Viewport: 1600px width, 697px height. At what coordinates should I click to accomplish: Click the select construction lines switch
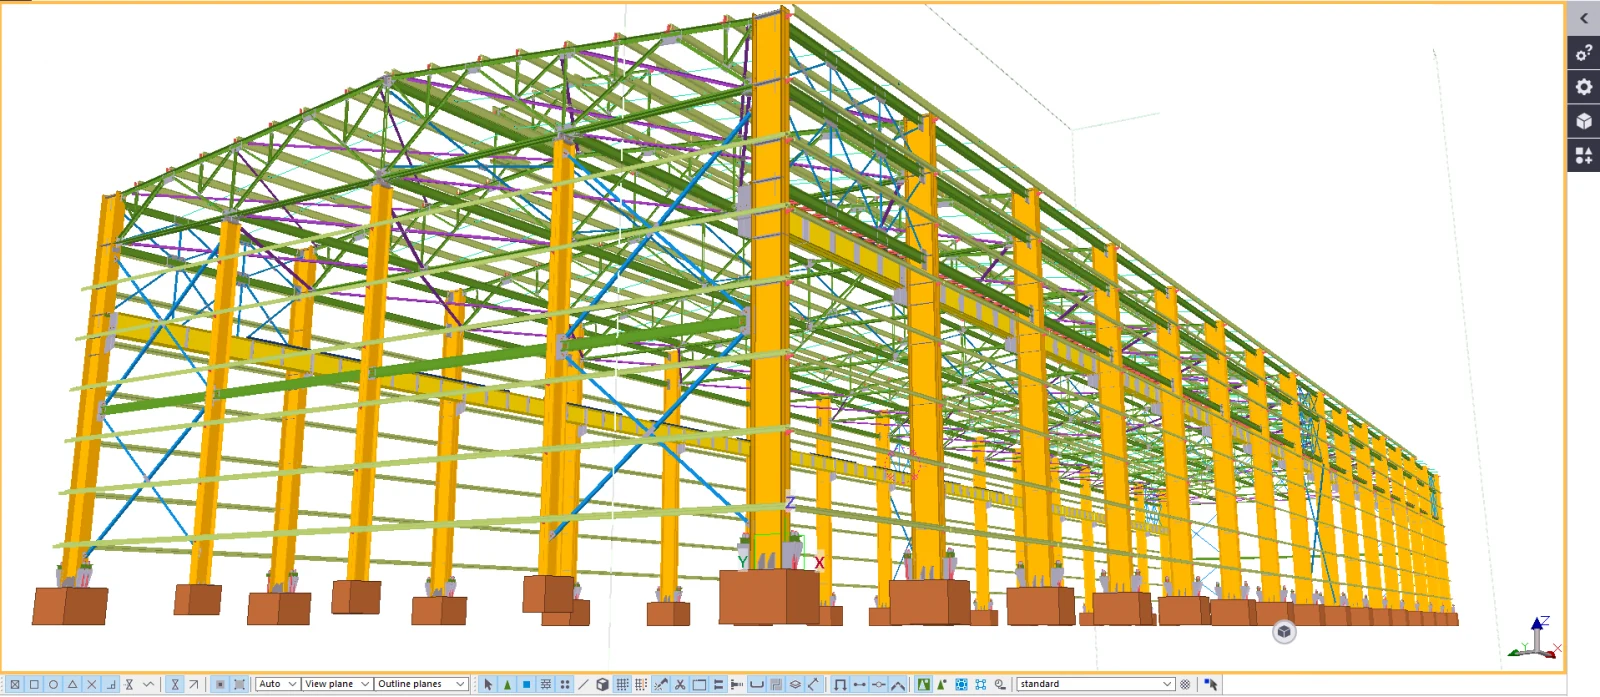pos(583,684)
